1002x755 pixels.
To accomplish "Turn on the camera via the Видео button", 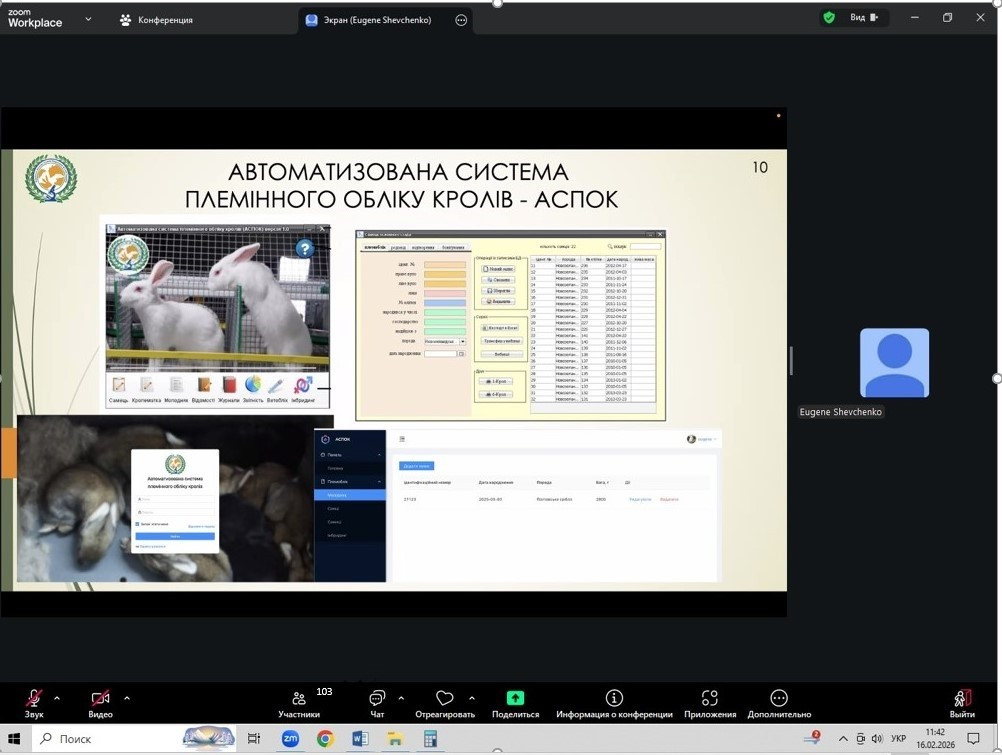I will (x=100, y=699).
